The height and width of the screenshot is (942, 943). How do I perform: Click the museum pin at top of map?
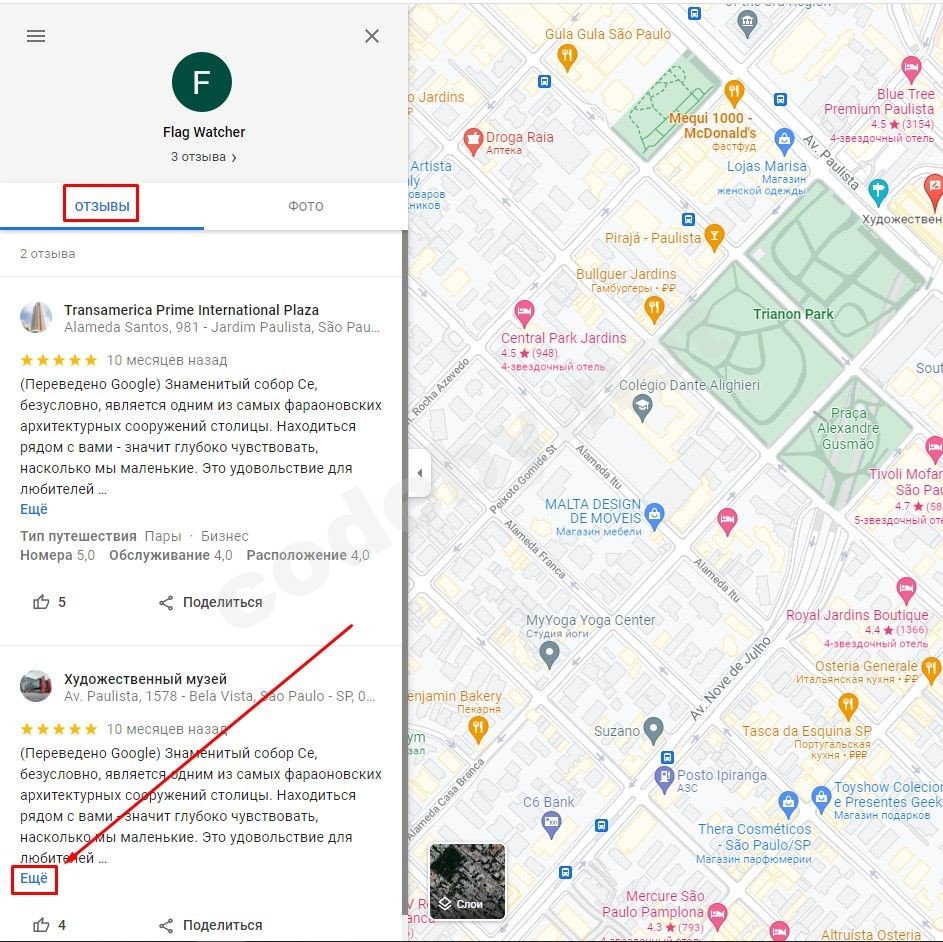[747, 23]
